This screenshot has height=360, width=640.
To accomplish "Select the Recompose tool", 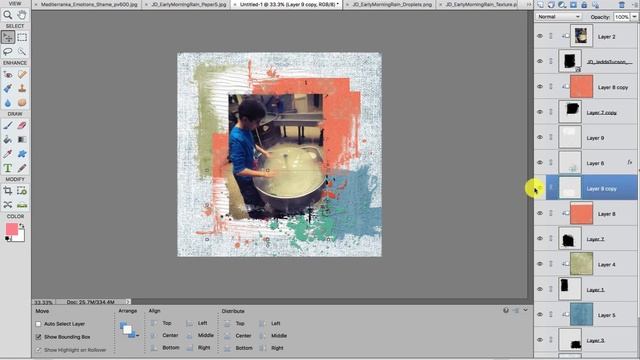I will point(22,191).
